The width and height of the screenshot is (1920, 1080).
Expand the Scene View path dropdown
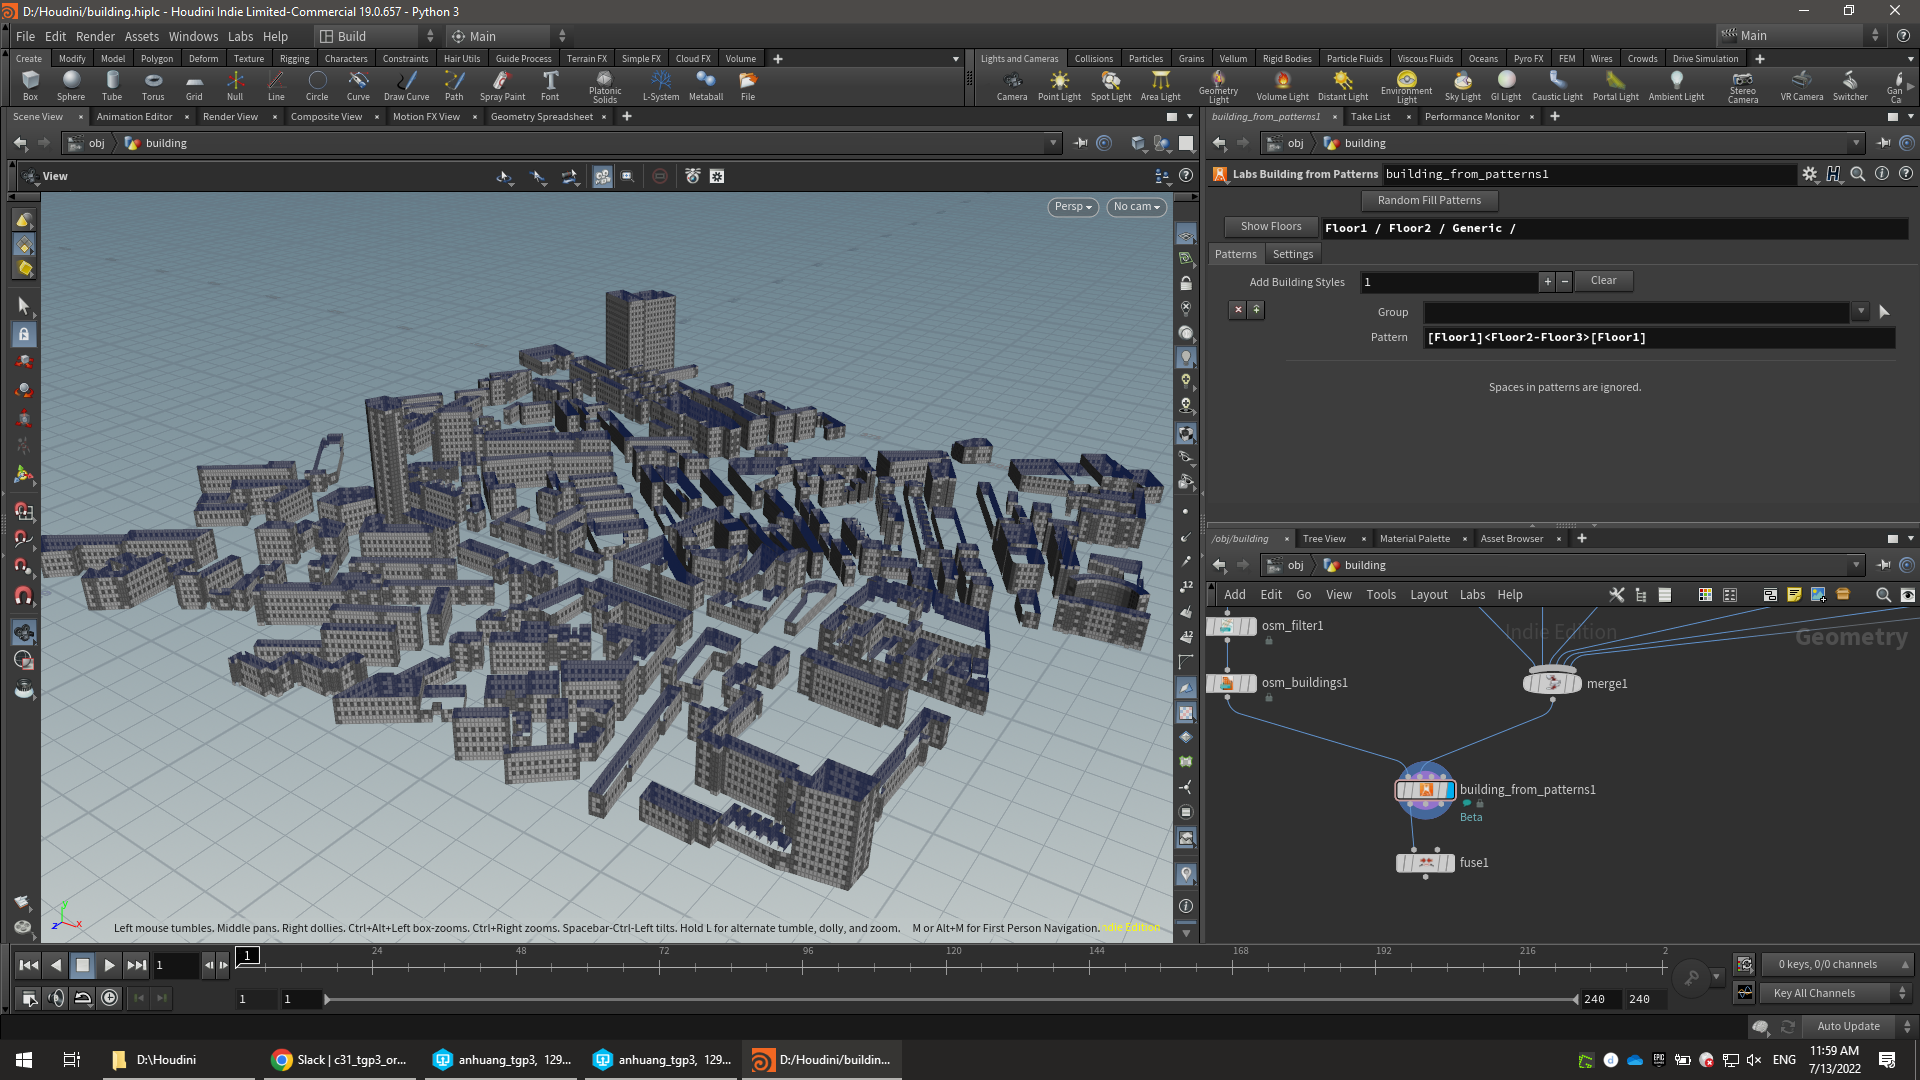[1053, 143]
